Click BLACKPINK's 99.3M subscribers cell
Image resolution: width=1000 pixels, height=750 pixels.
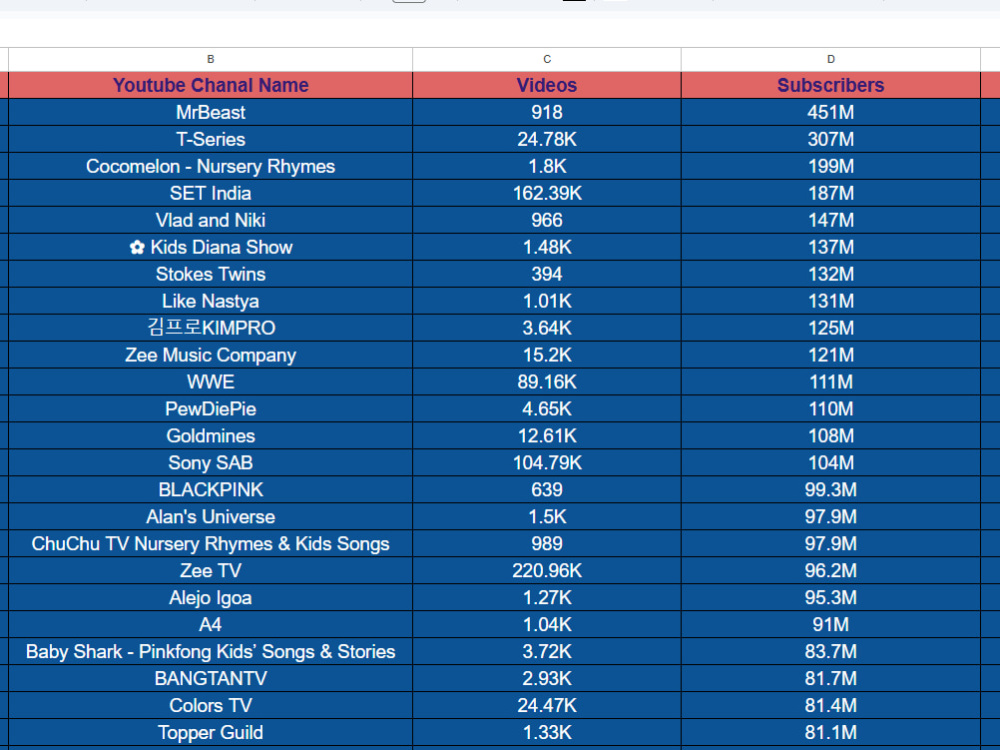point(830,490)
